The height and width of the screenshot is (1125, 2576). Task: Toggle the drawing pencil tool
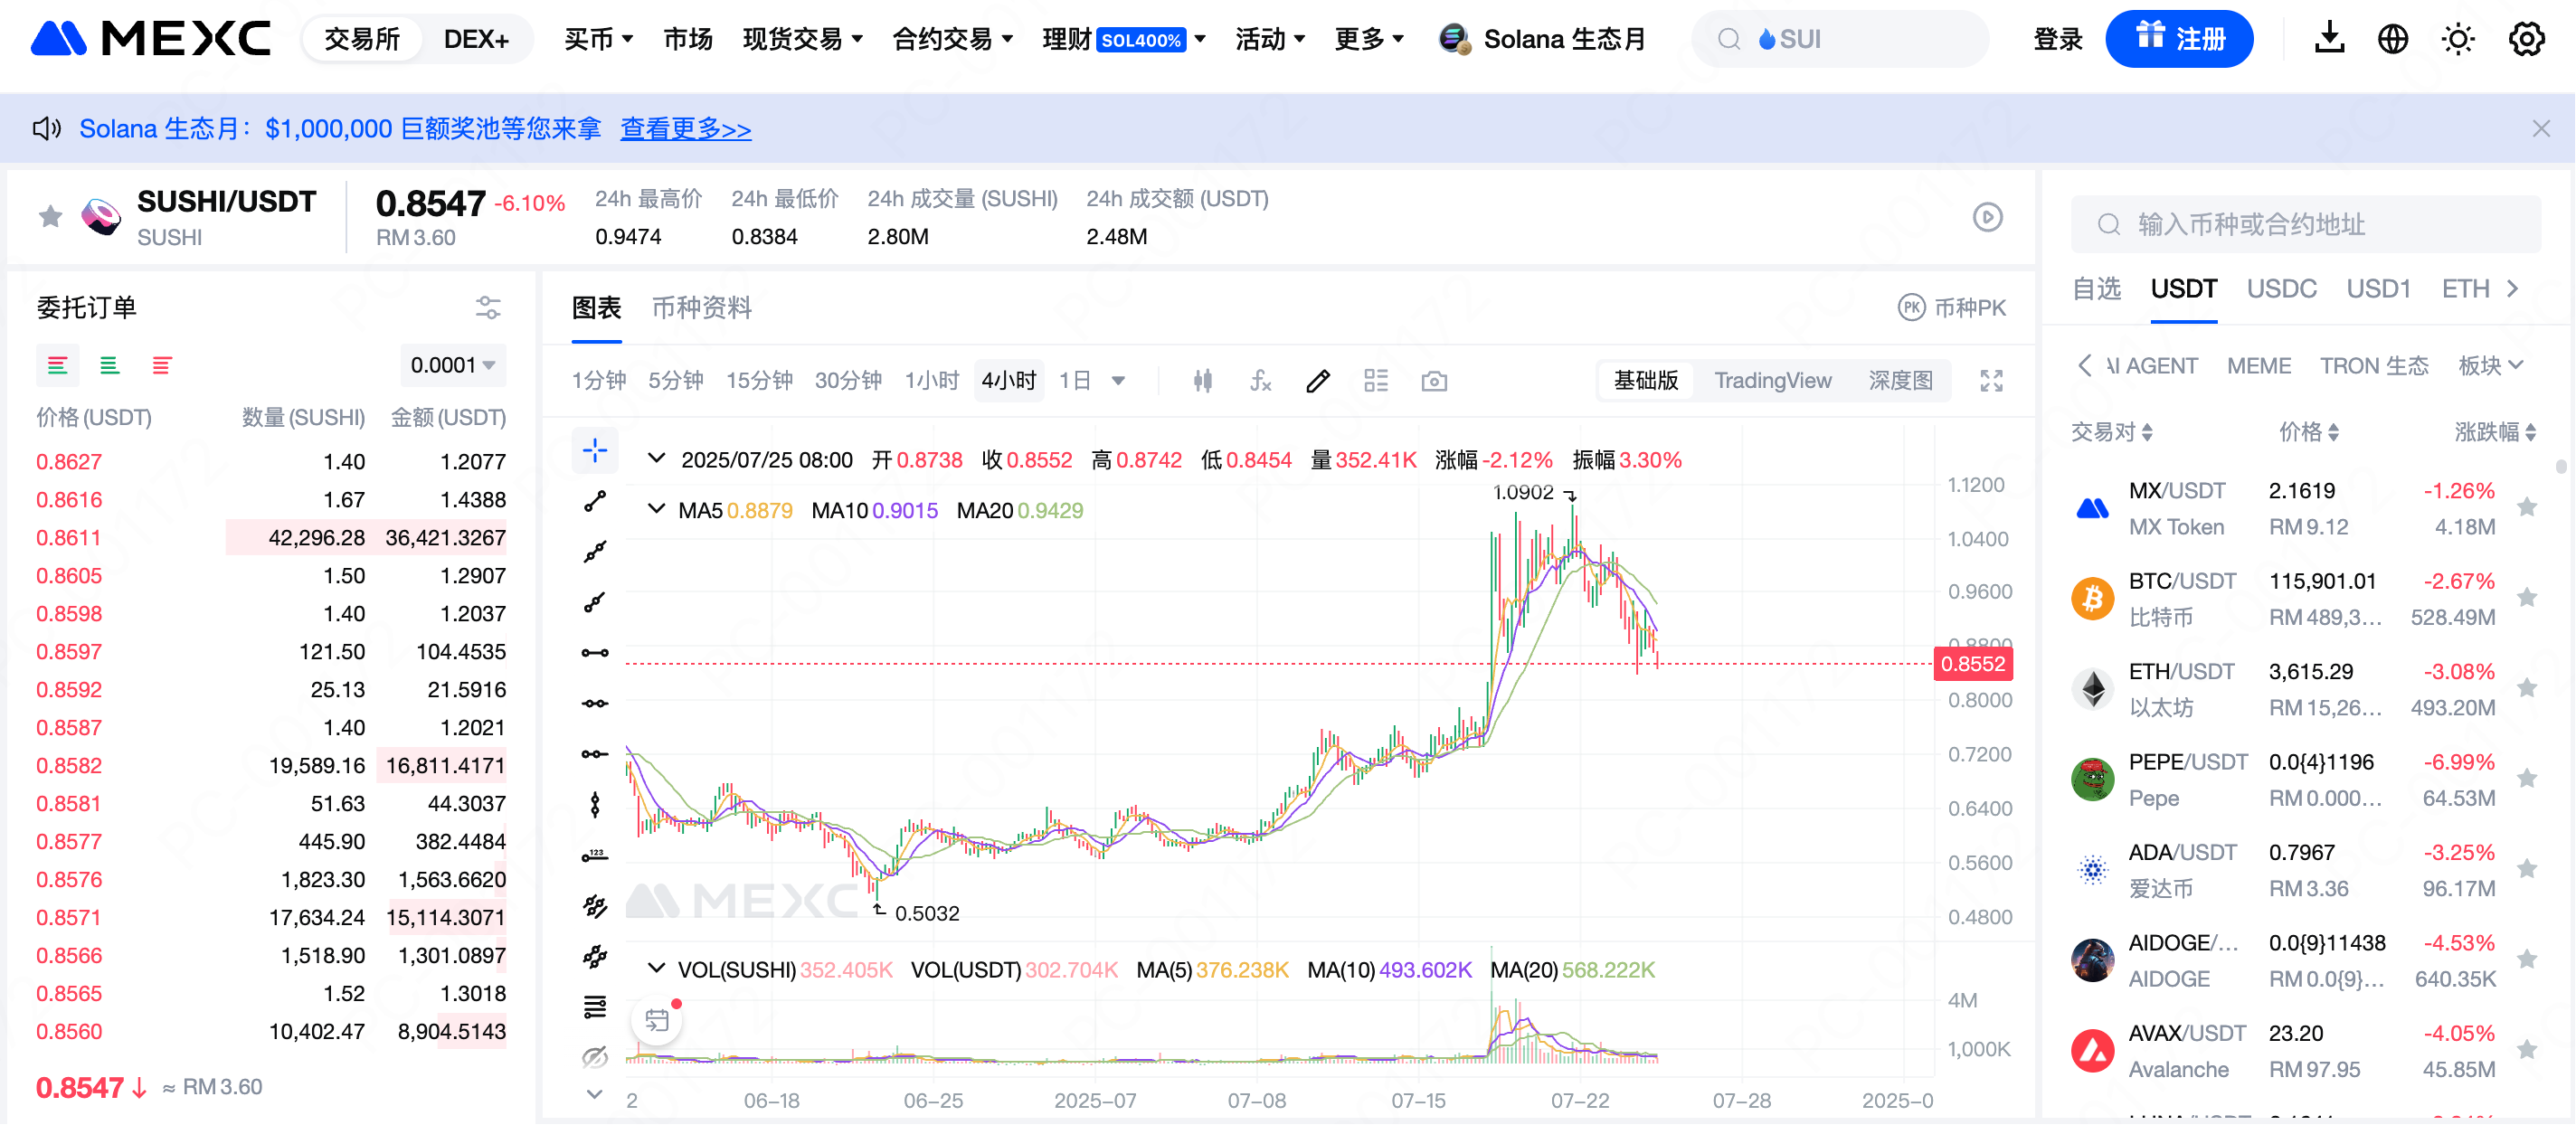coord(1318,381)
